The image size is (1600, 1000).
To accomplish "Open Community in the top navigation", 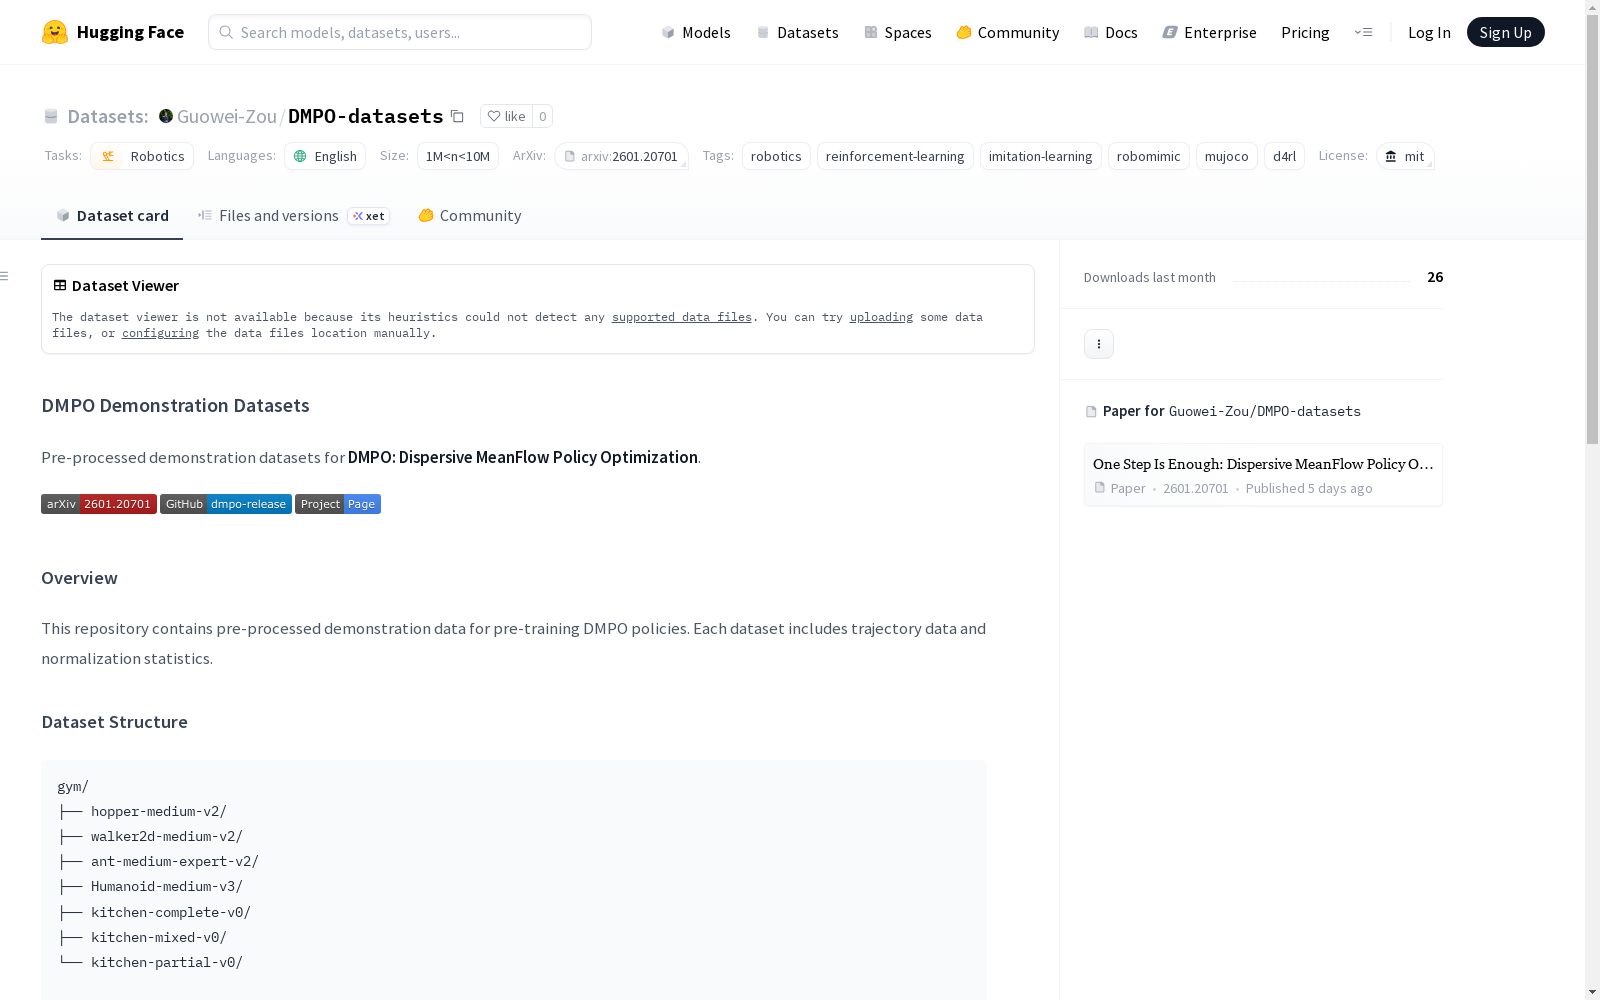I will tap(1008, 32).
